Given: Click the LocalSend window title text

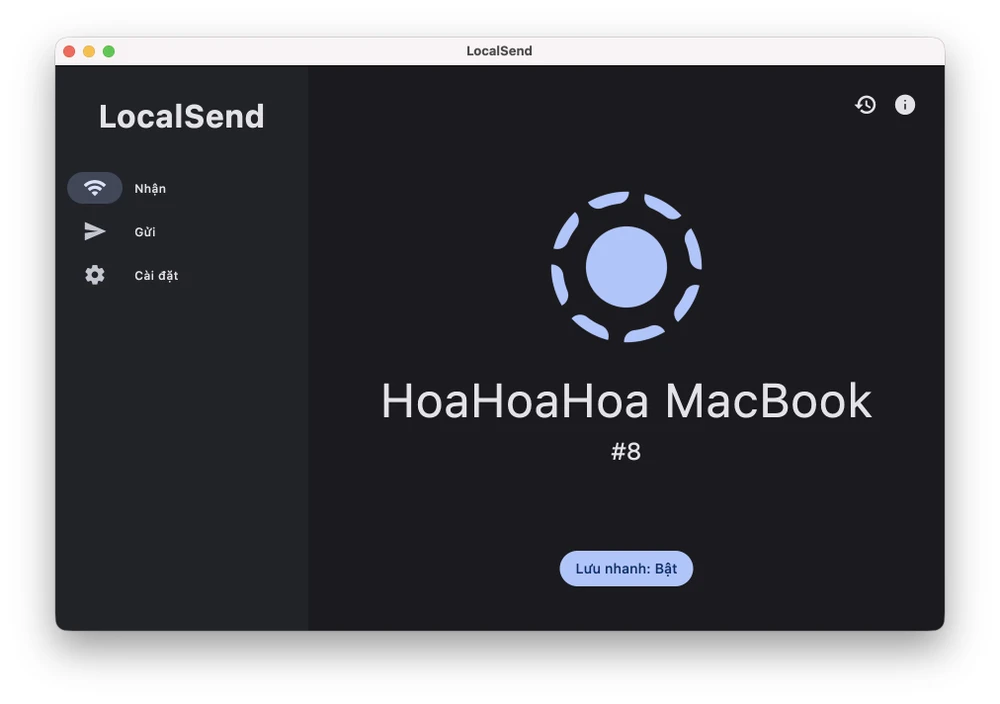Looking at the screenshot, I should (499, 51).
